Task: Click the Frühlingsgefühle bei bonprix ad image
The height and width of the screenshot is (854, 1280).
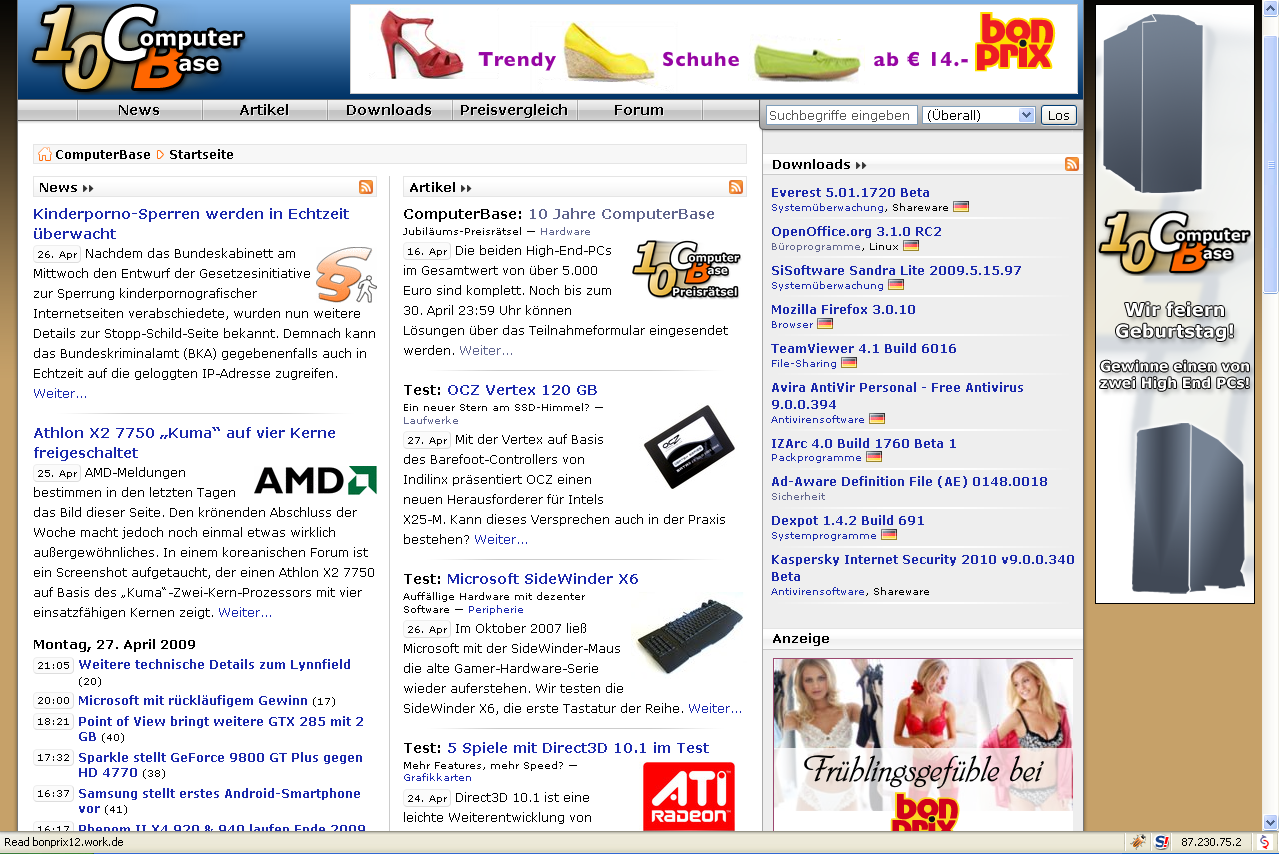Action: 923,745
